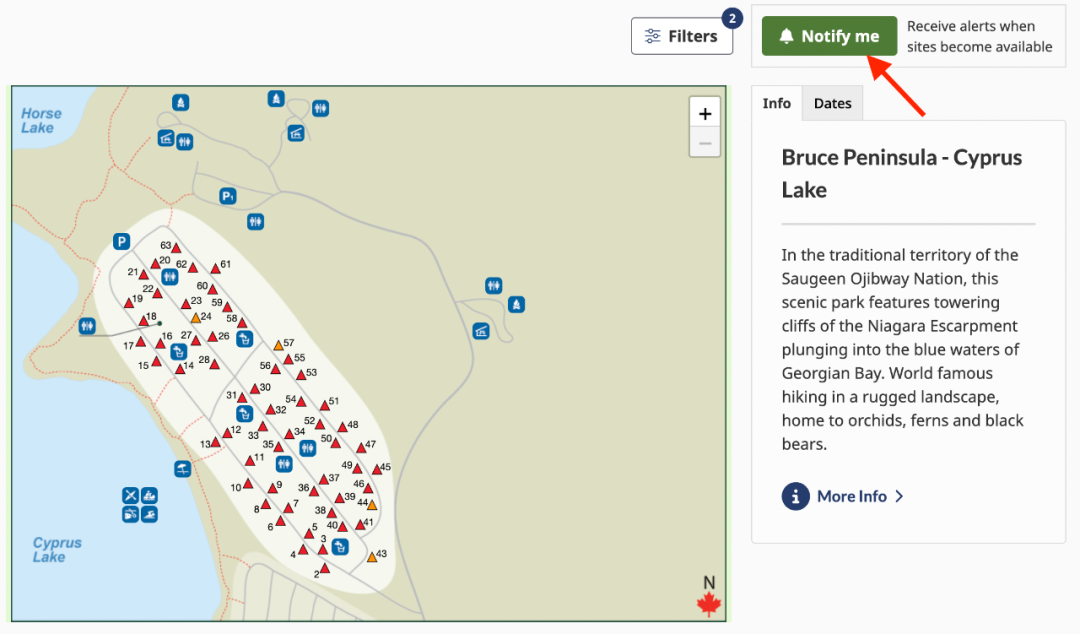Click the washroom icon west of site 18
The width and height of the screenshot is (1080, 634).
(x=87, y=326)
